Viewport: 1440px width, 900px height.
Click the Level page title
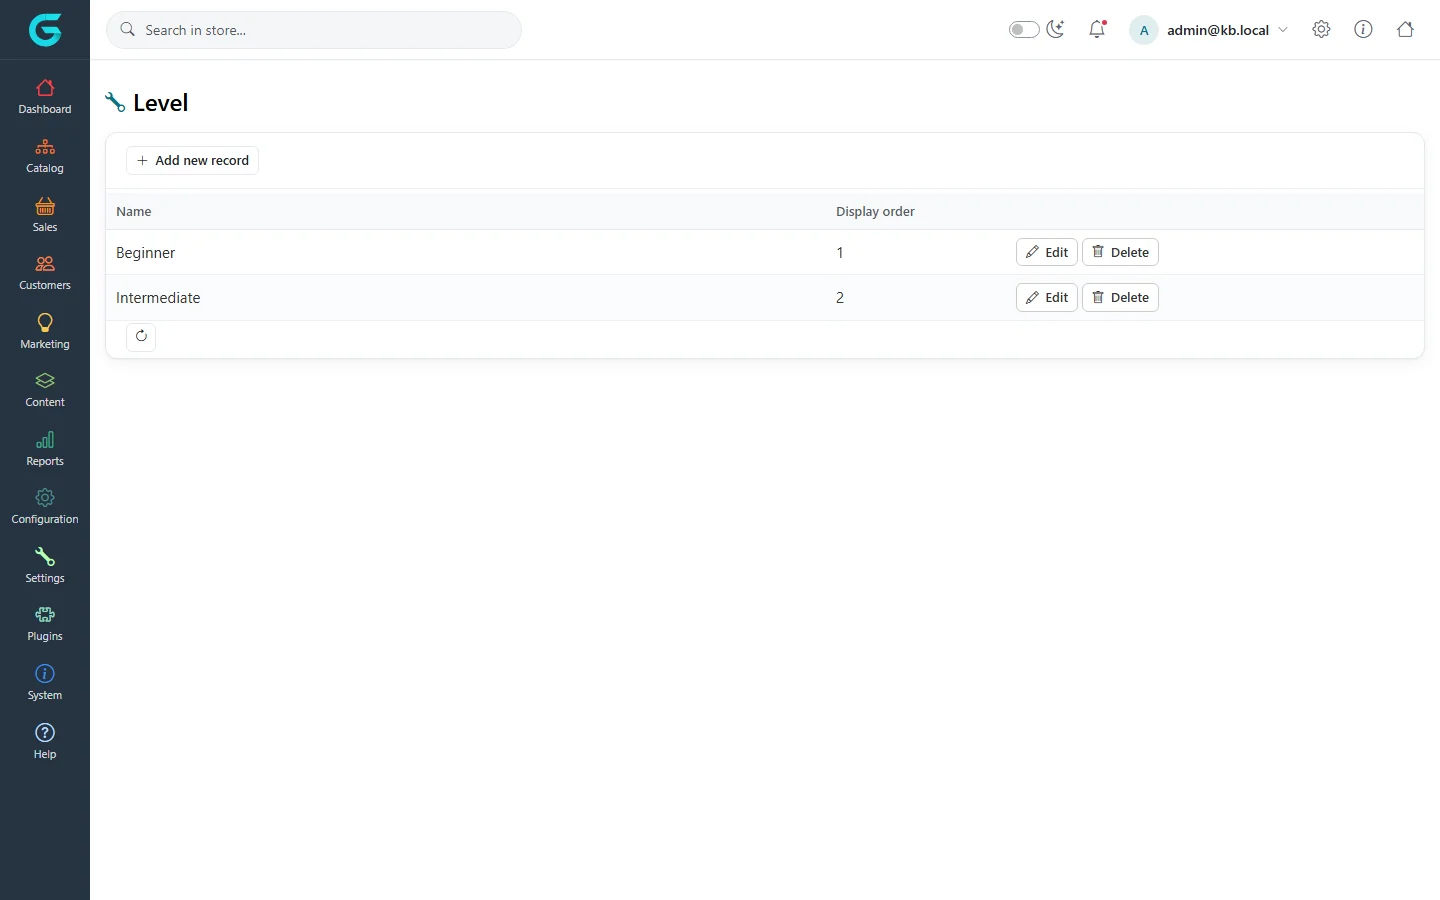coord(160,103)
